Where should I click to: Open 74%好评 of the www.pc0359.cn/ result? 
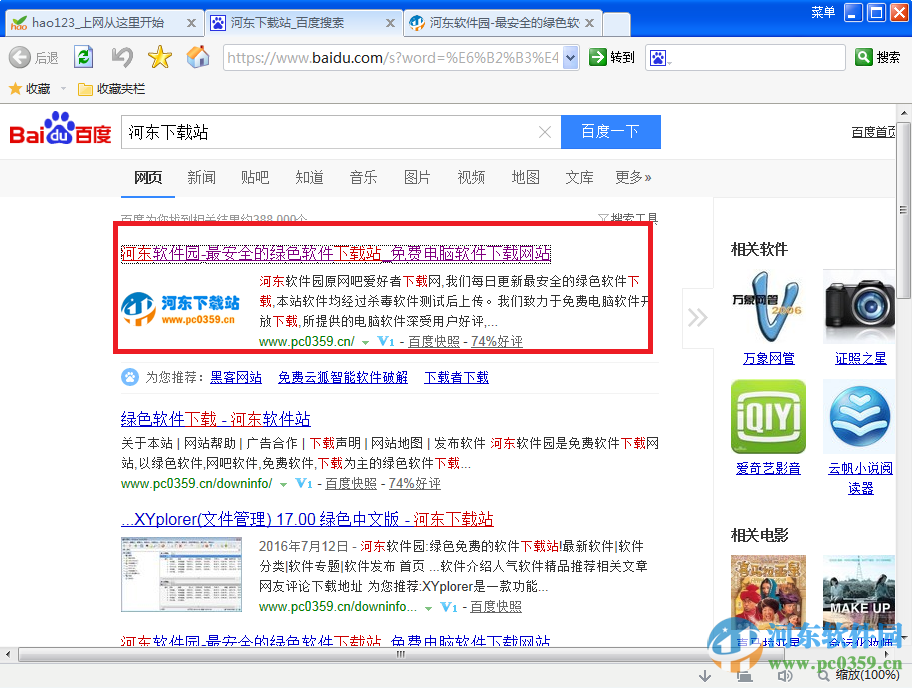497,341
